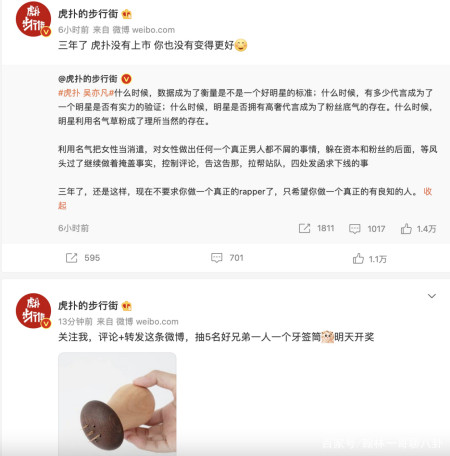This screenshot has width=450, height=456.
Task: Open the toothpick holder image thumbnail
Action: click(x=117, y=404)
